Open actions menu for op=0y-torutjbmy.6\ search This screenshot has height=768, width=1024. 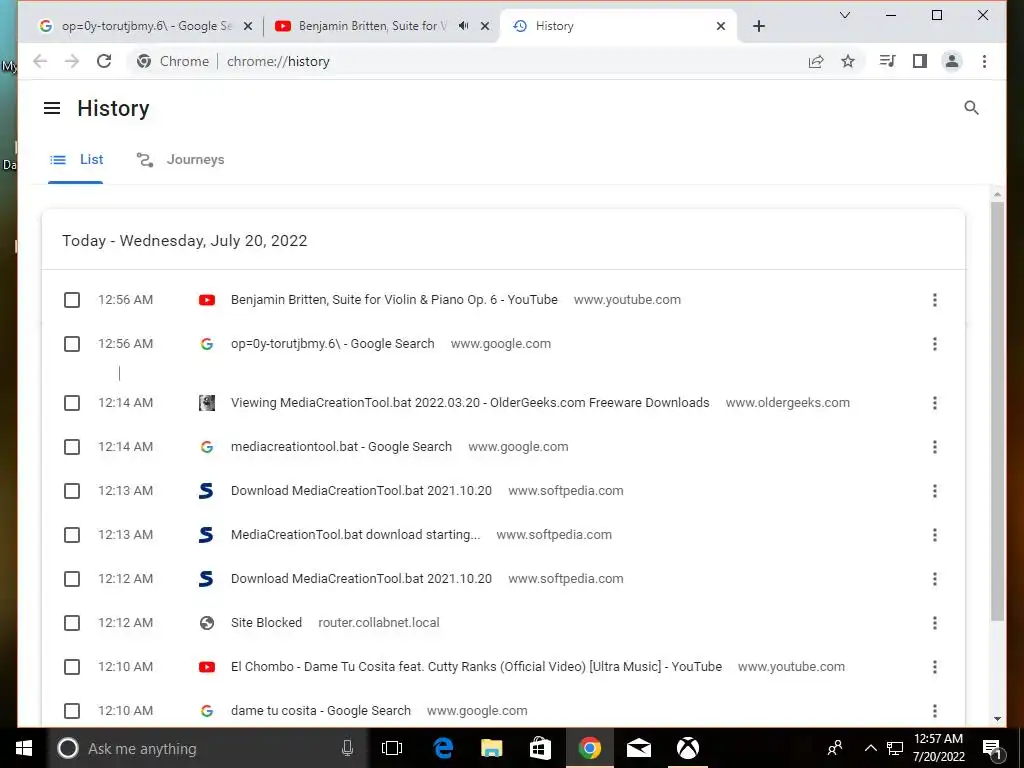point(935,344)
